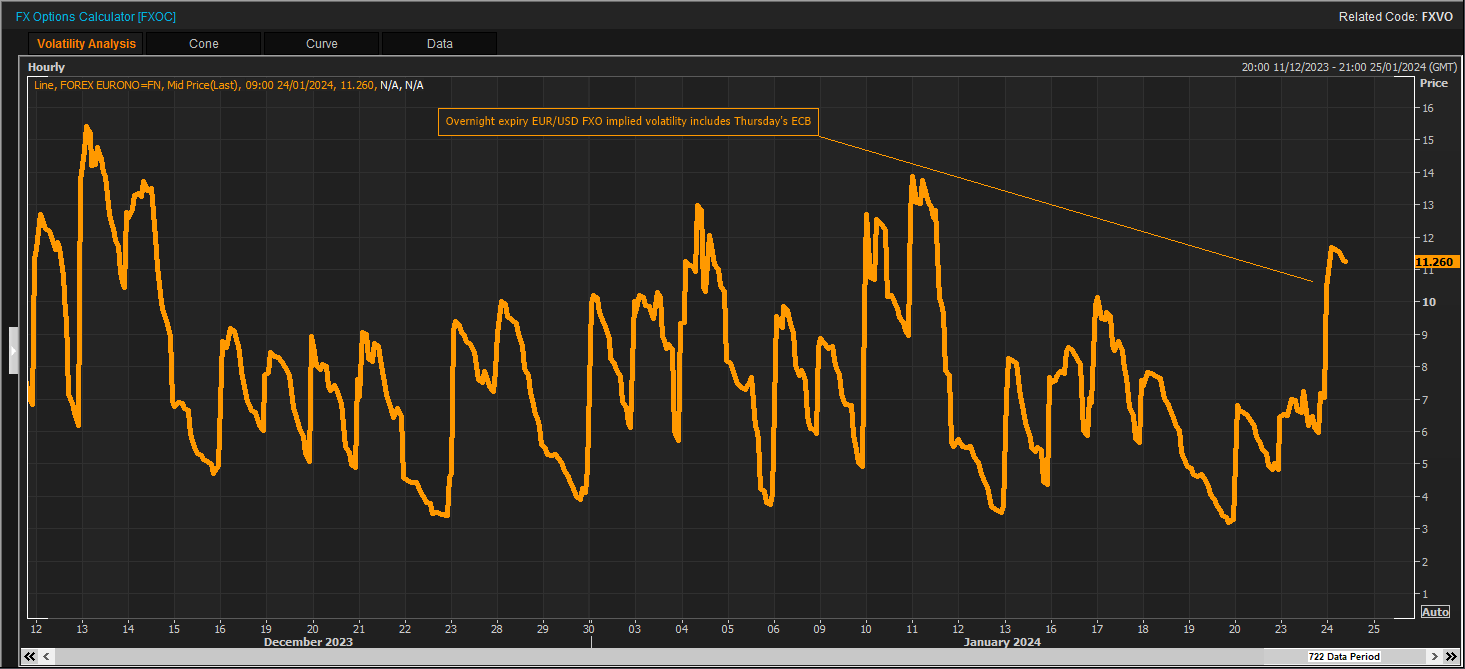Open the Data tab
The width and height of the screenshot is (1465, 669).
[439, 44]
